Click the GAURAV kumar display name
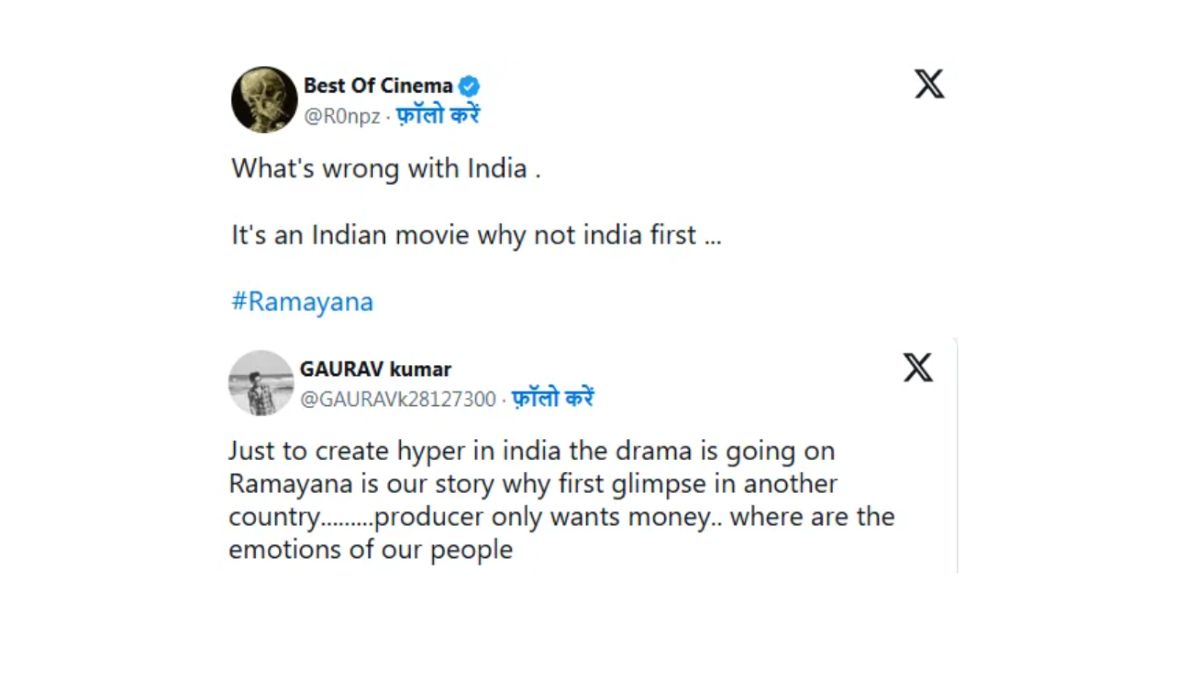Viewport: 1200px width, 675px height. [376, 368]
